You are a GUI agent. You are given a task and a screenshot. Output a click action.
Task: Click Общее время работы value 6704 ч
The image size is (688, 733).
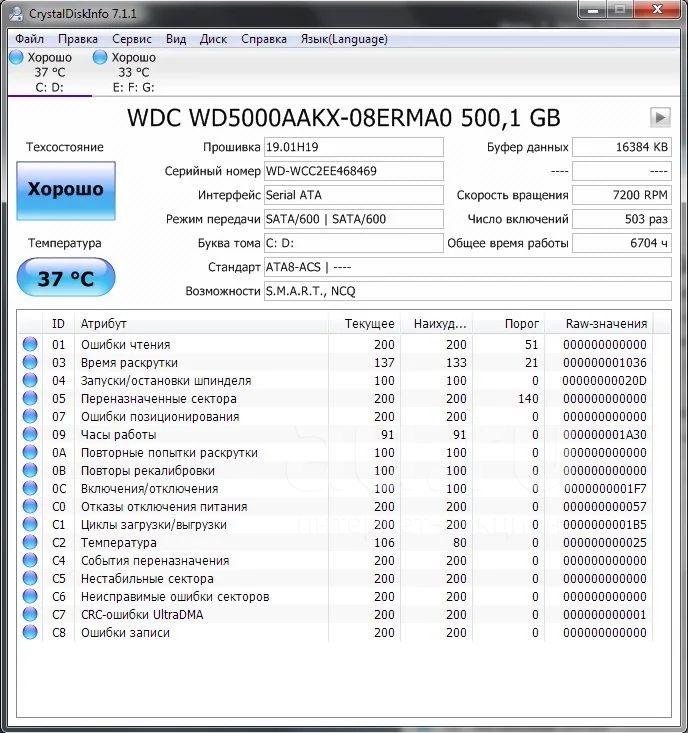(622, 243)
